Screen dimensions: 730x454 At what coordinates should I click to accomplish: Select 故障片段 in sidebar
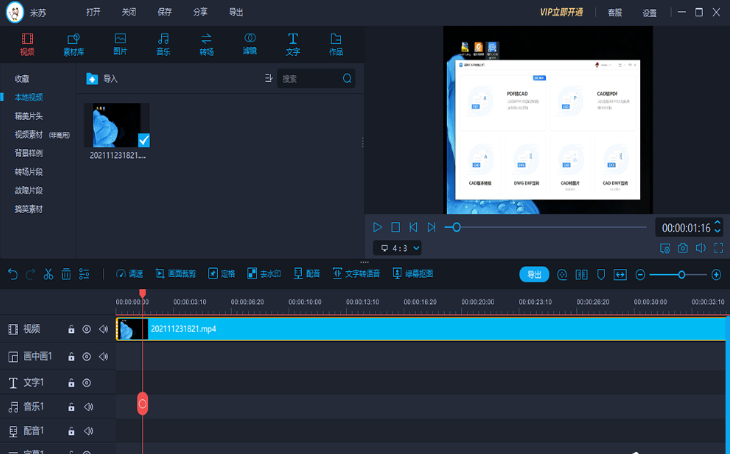[x=29, y=190]
